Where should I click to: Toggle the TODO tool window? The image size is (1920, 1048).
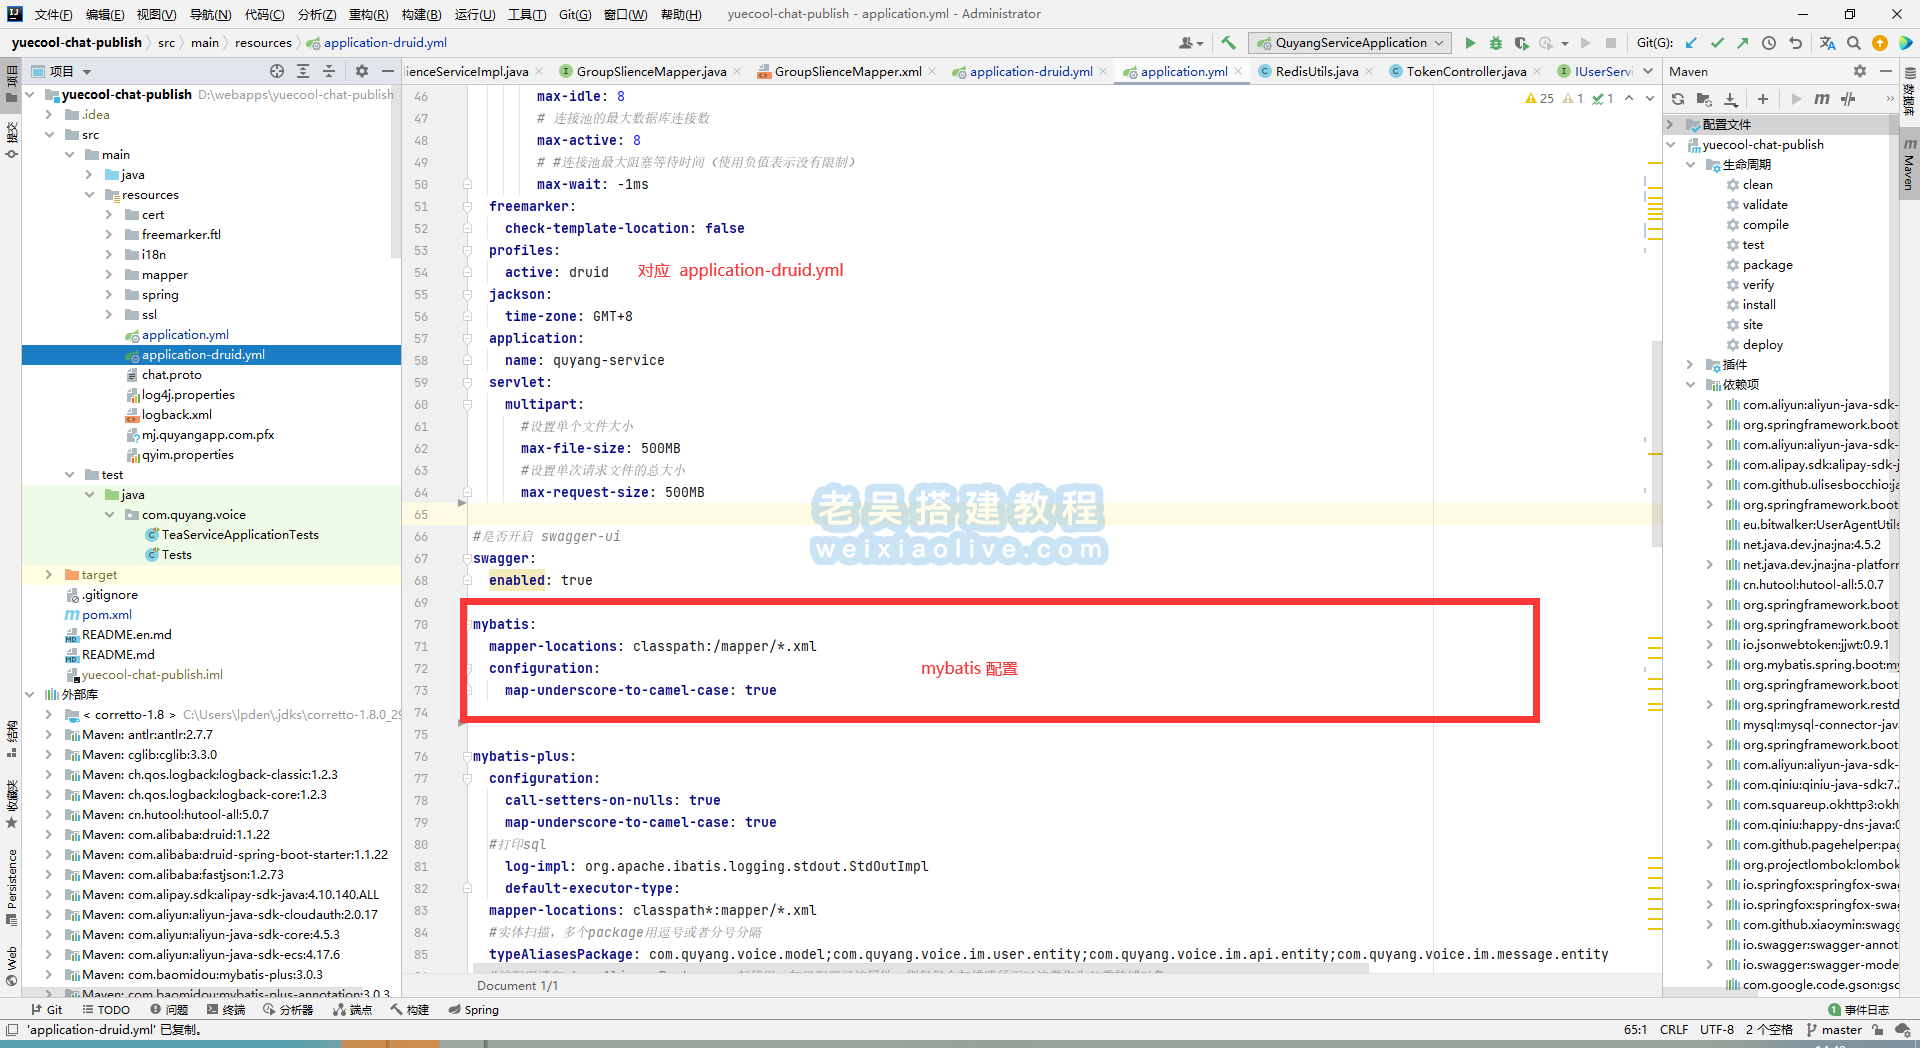tap(106, 1010)
